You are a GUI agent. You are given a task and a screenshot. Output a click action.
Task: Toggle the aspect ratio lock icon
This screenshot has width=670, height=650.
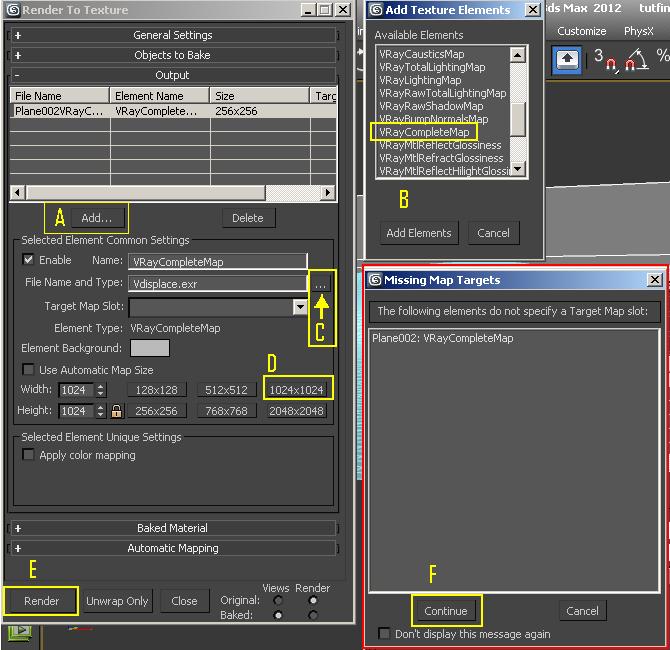[x=116, y=411]
